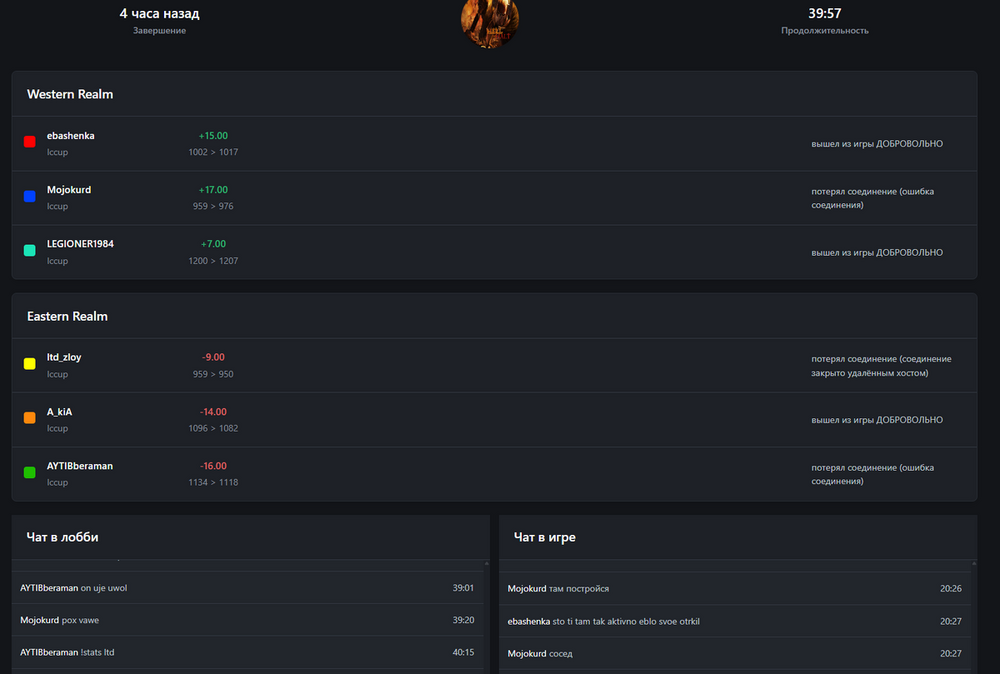Click the Eastern Realm team header
This screenshot has height=674, width=1000.
[67, 316]
